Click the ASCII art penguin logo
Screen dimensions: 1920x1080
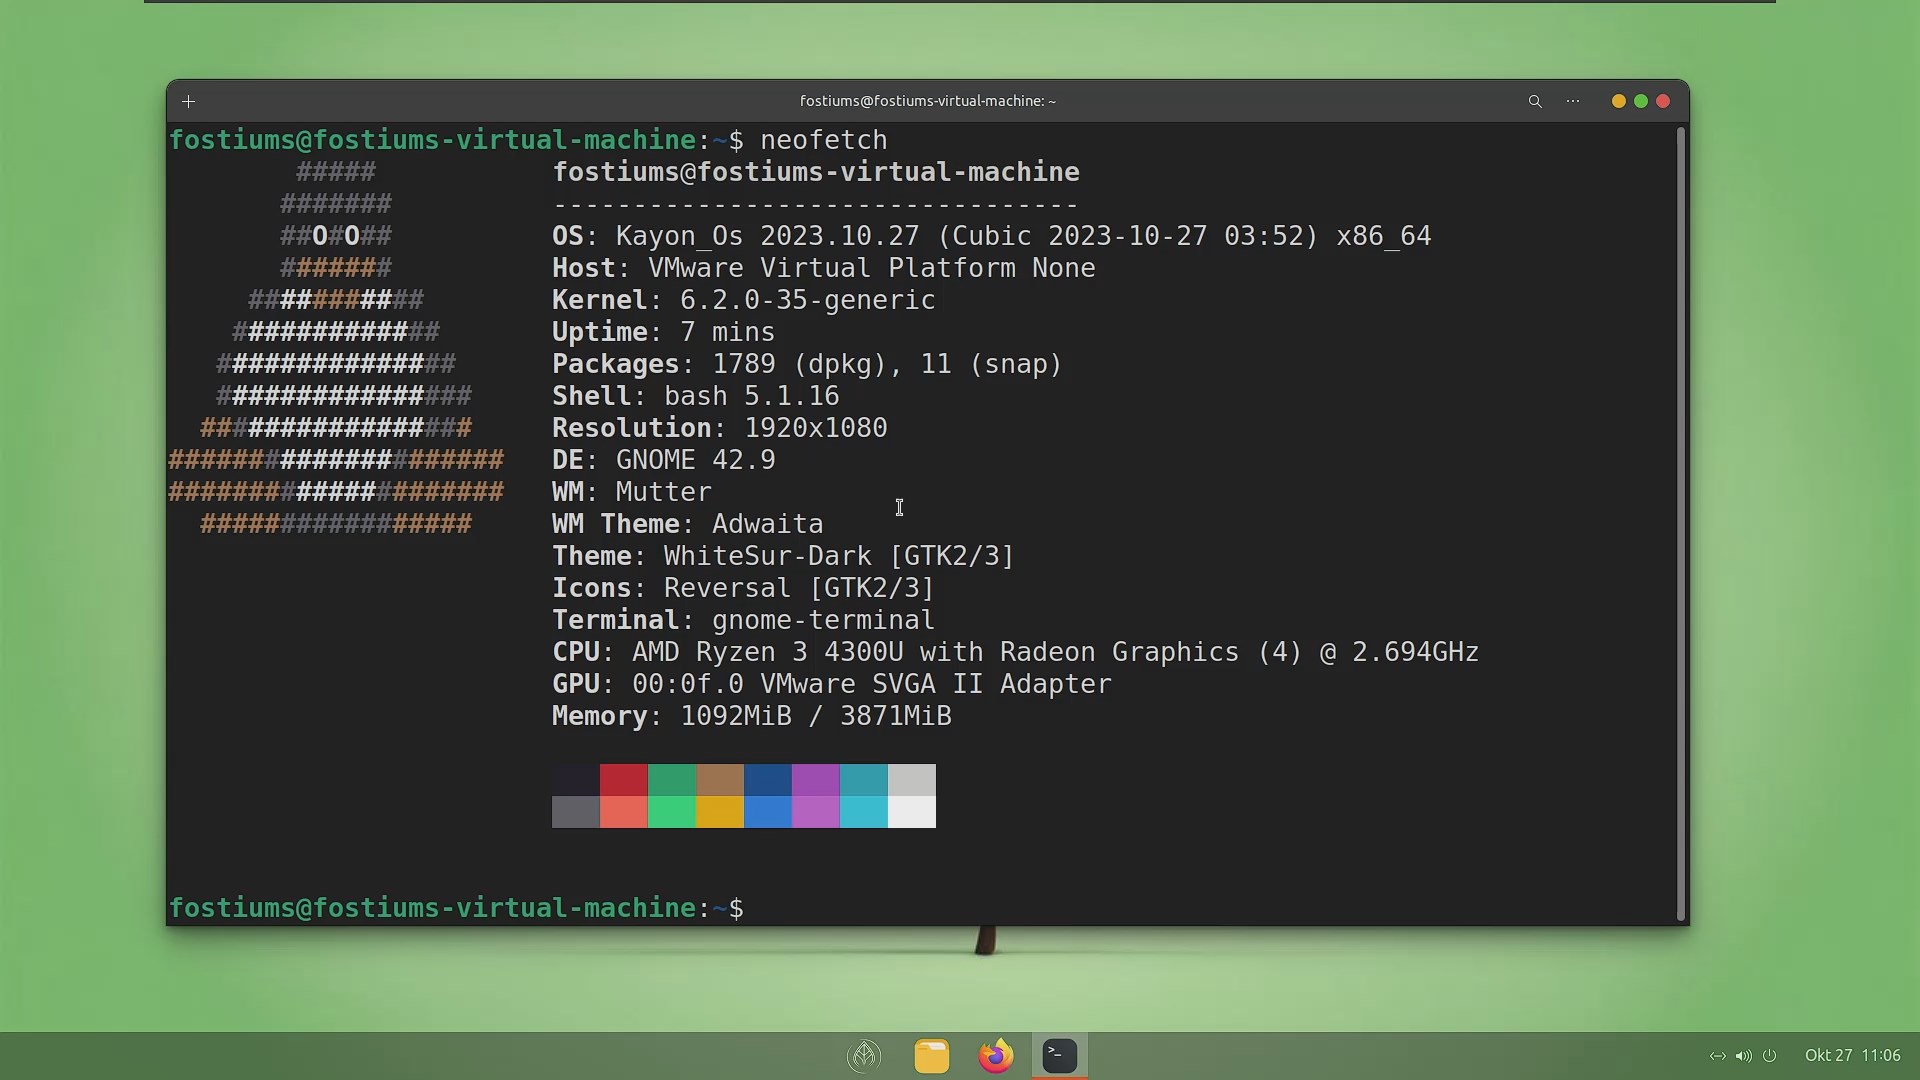pyautogui.click(x=336, y=348)
